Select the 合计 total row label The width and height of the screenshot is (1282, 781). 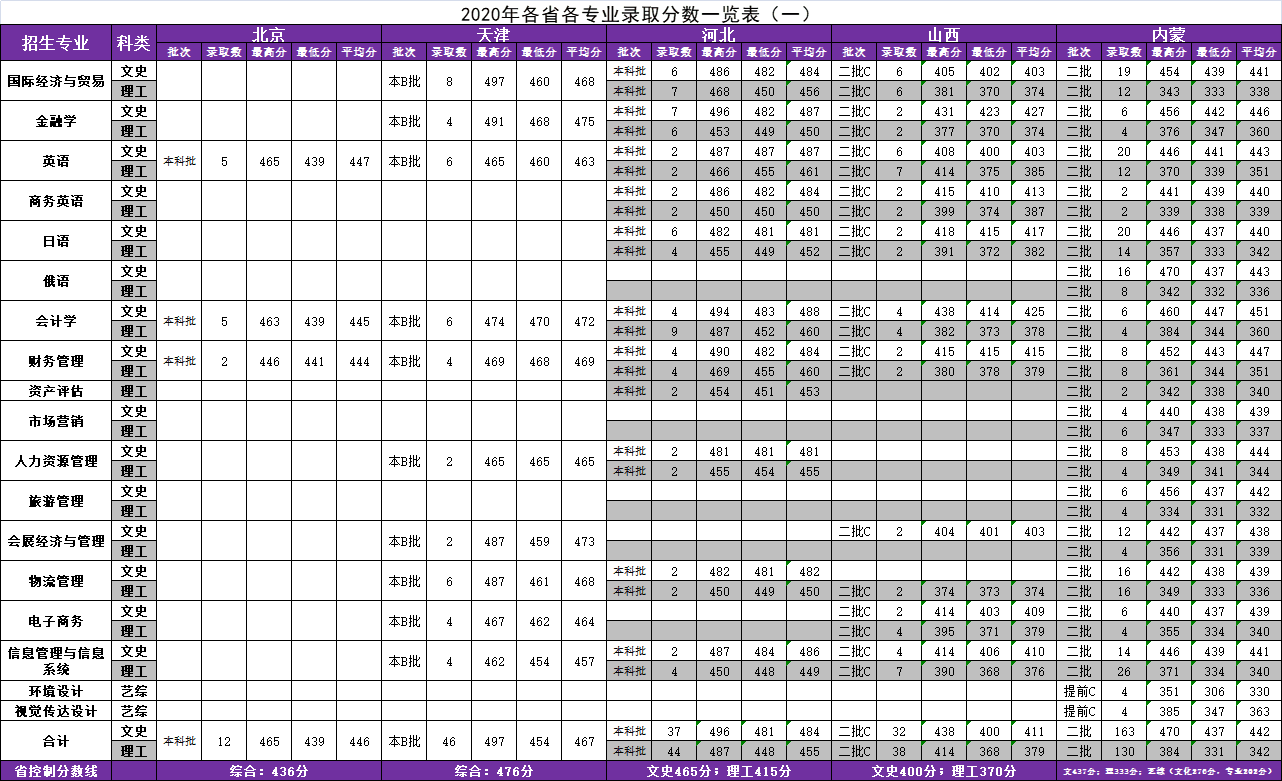click(x=56, y=741)
